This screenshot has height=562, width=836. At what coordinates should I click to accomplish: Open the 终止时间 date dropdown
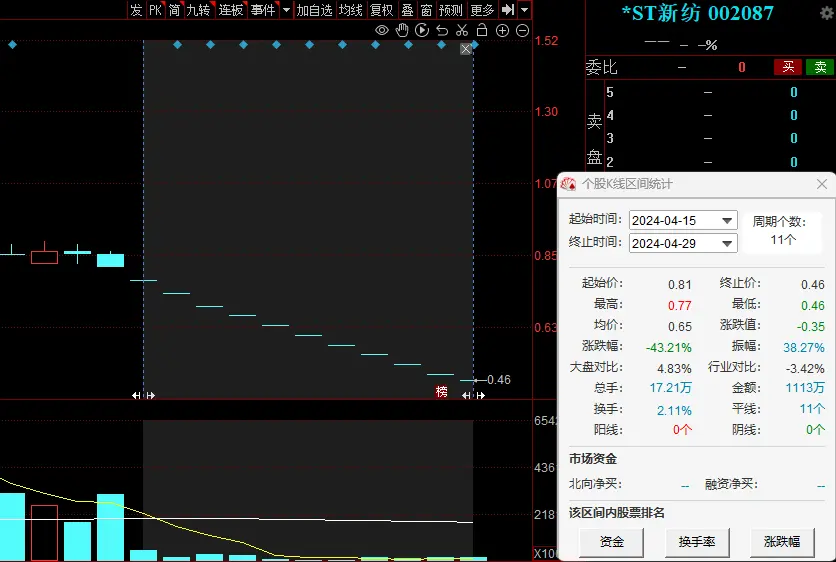(x=727, y=243)
